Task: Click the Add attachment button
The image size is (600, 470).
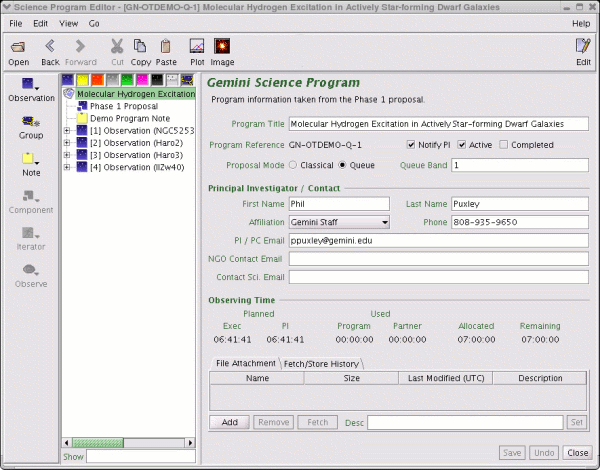Action: (230, 422)
